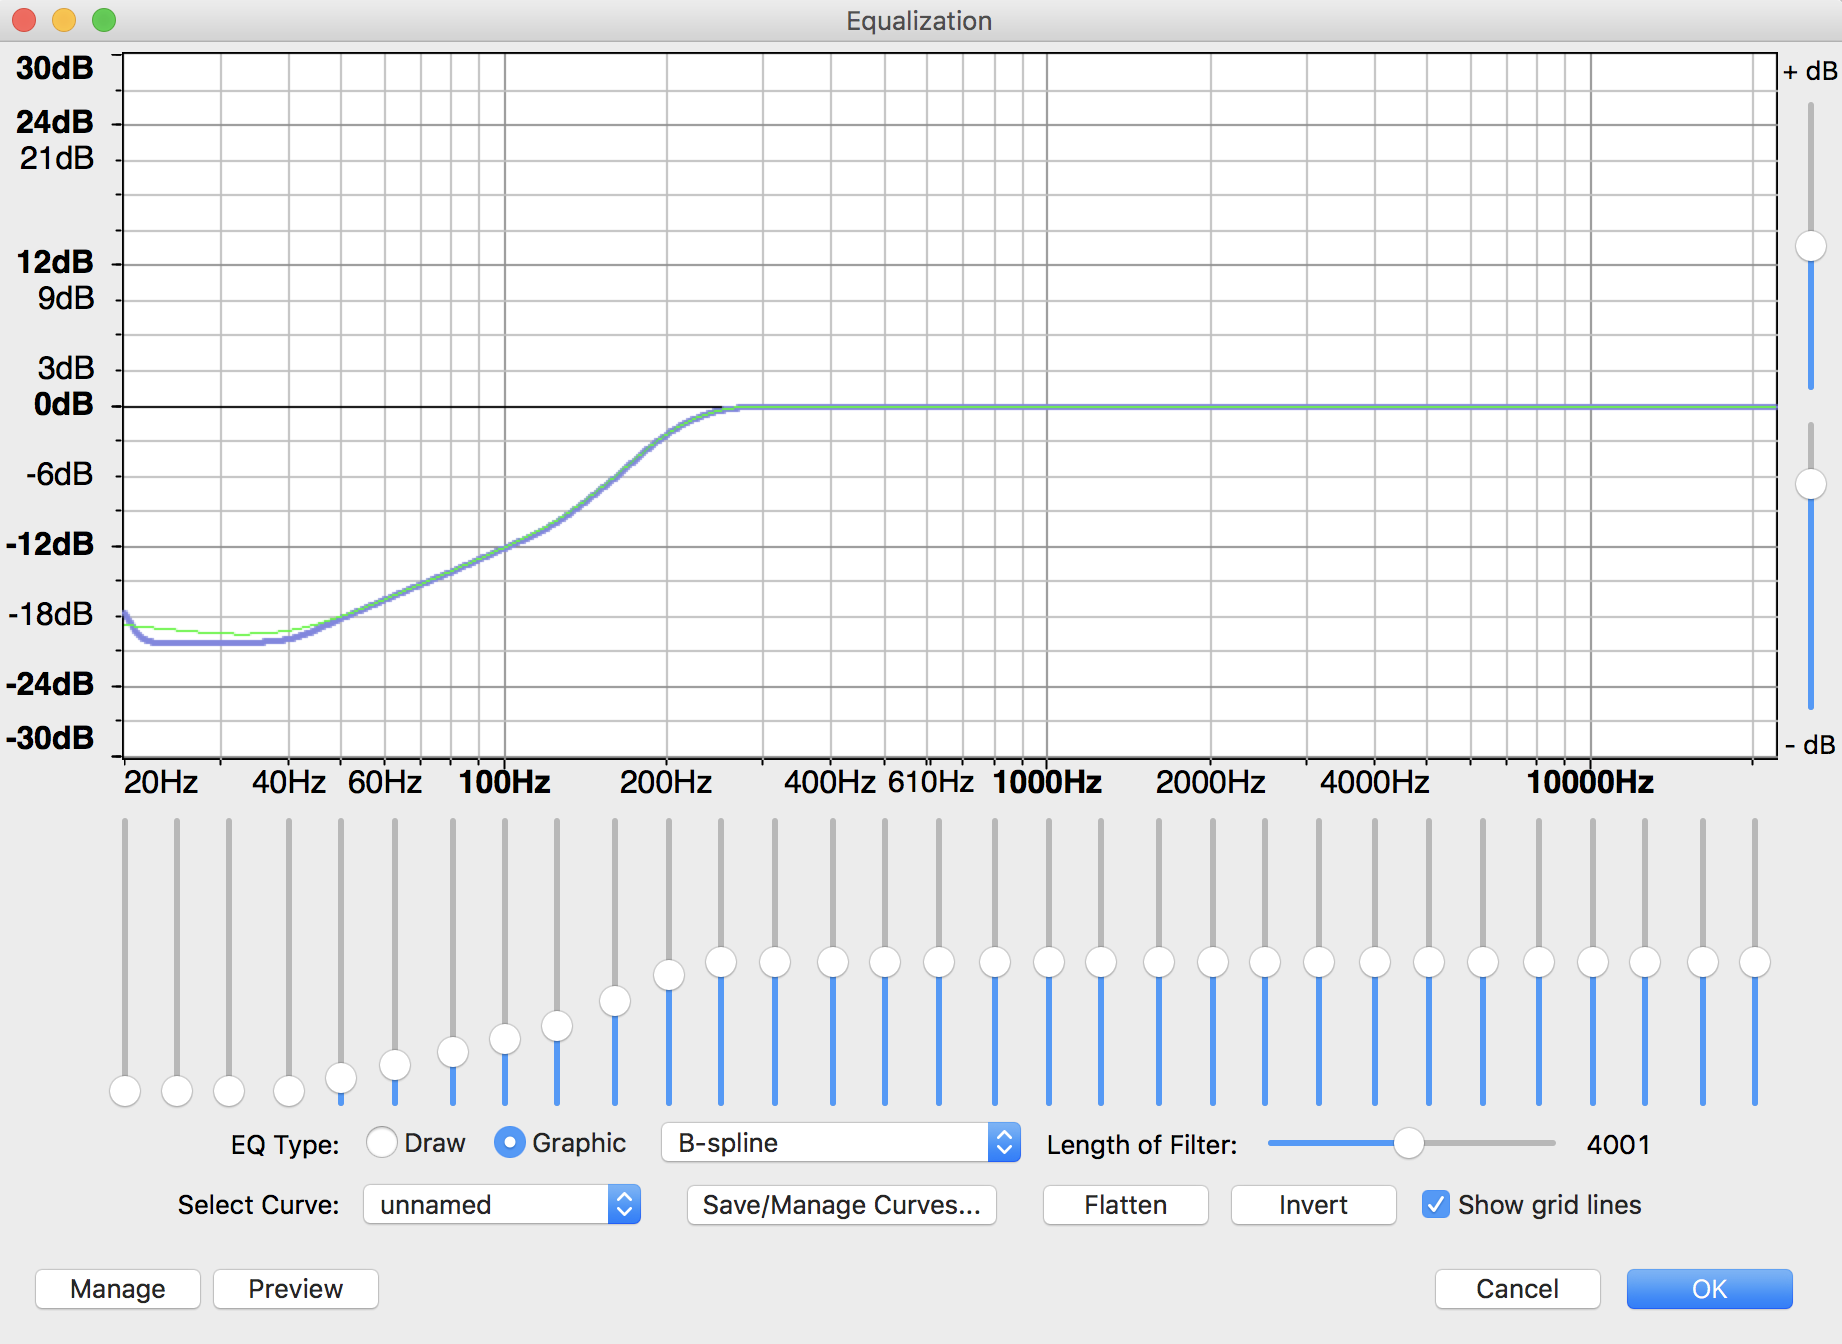This screenshot has width=1842, height=1344.
Task: Select the Draw EQ type radio button
Action: [x=382, y=1142]
